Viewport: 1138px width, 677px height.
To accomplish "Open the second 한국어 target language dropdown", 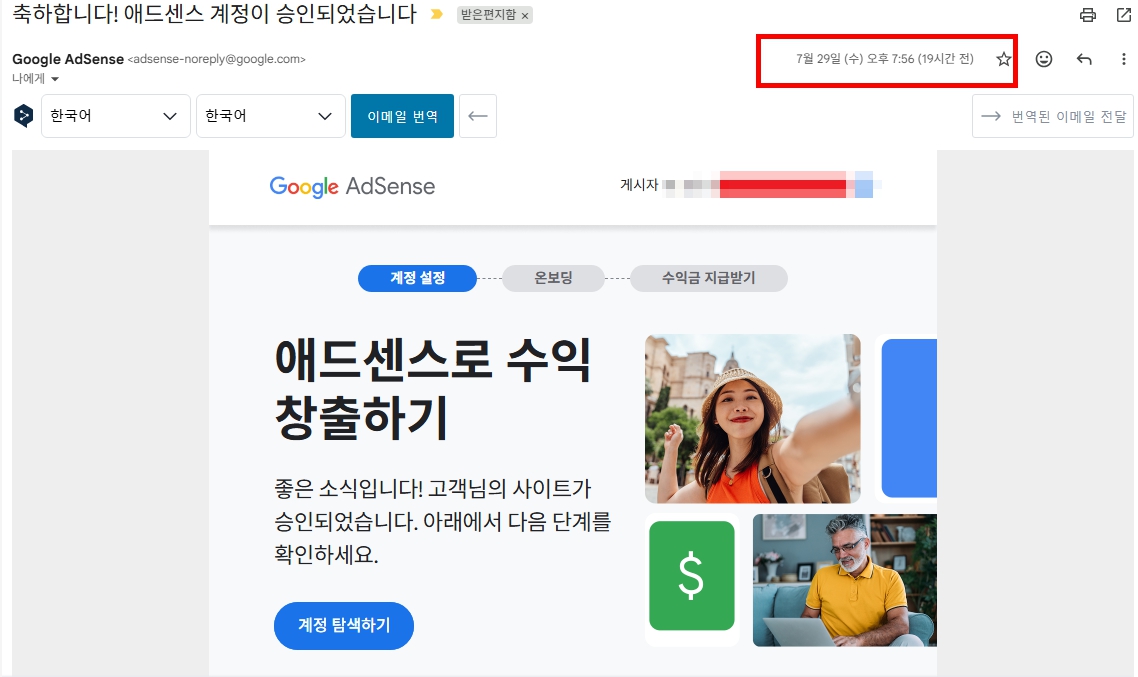I will [x=271, y=115].
